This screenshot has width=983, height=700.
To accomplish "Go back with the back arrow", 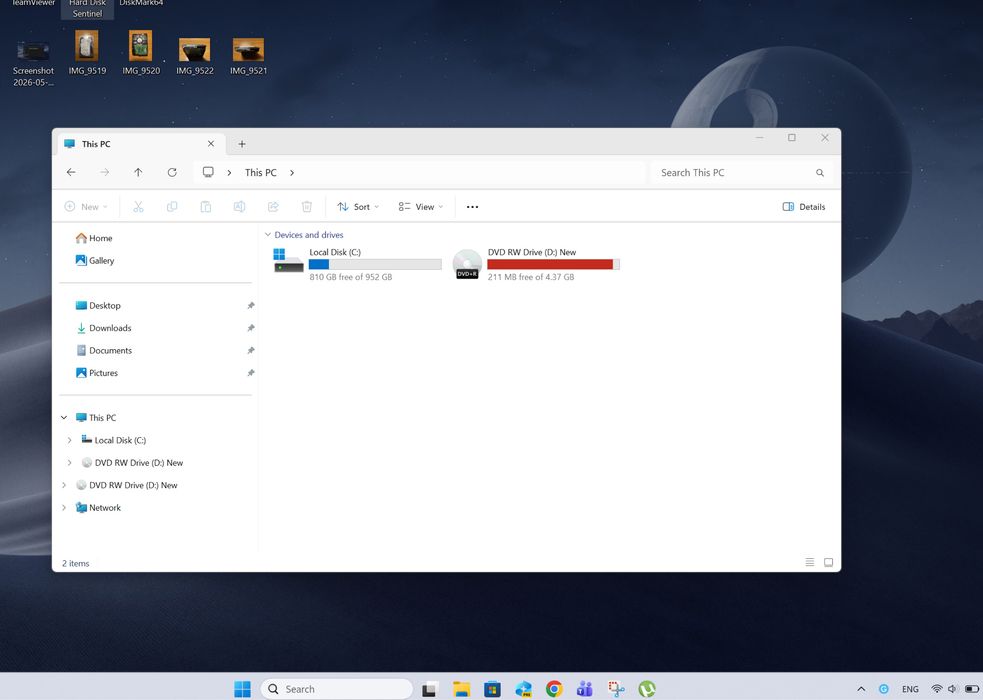I will 71,172.
